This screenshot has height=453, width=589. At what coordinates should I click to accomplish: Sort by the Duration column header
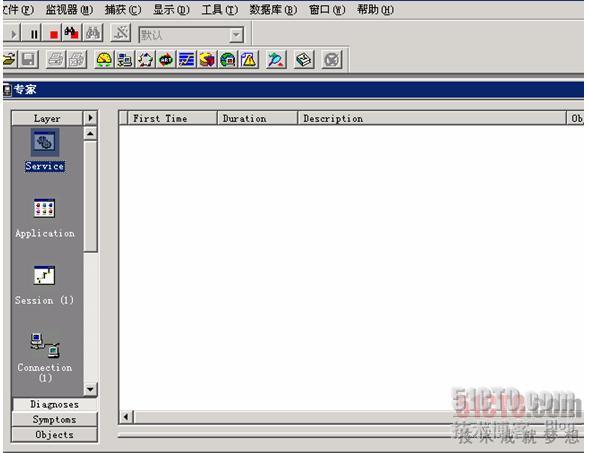[257, 118]
